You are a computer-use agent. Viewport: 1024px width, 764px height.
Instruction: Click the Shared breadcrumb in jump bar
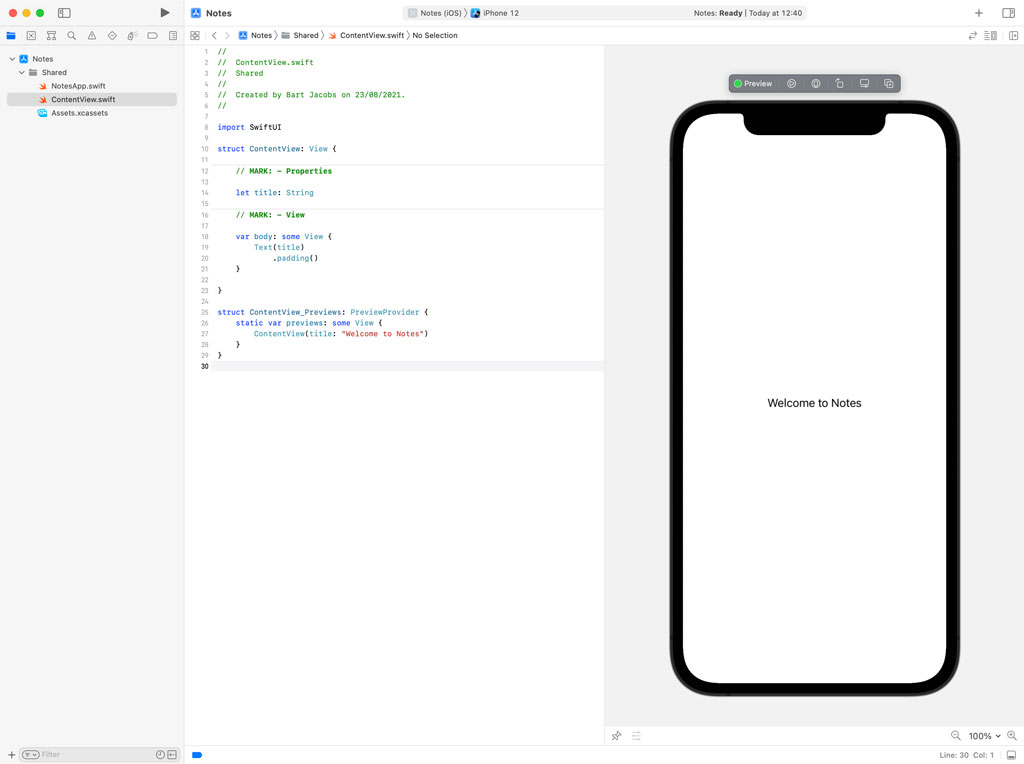[x=305, y=35]
